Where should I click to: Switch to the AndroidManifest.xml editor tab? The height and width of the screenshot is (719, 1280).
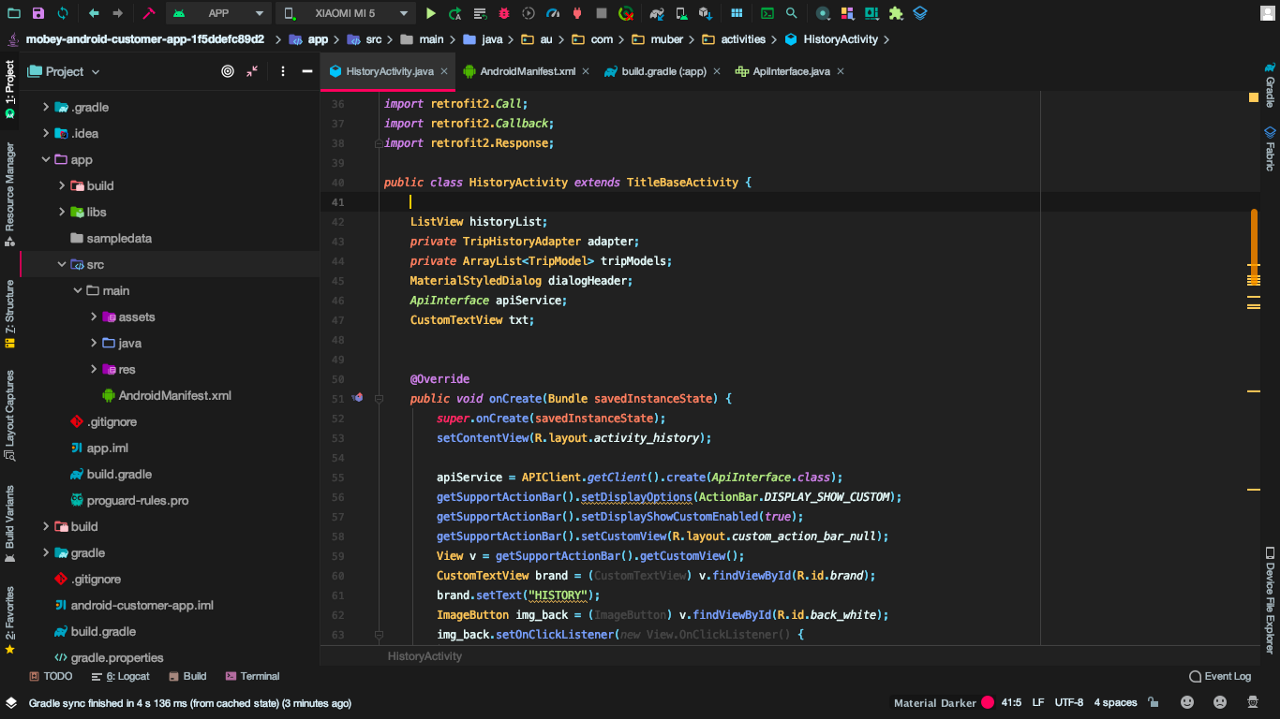(526, 72)
